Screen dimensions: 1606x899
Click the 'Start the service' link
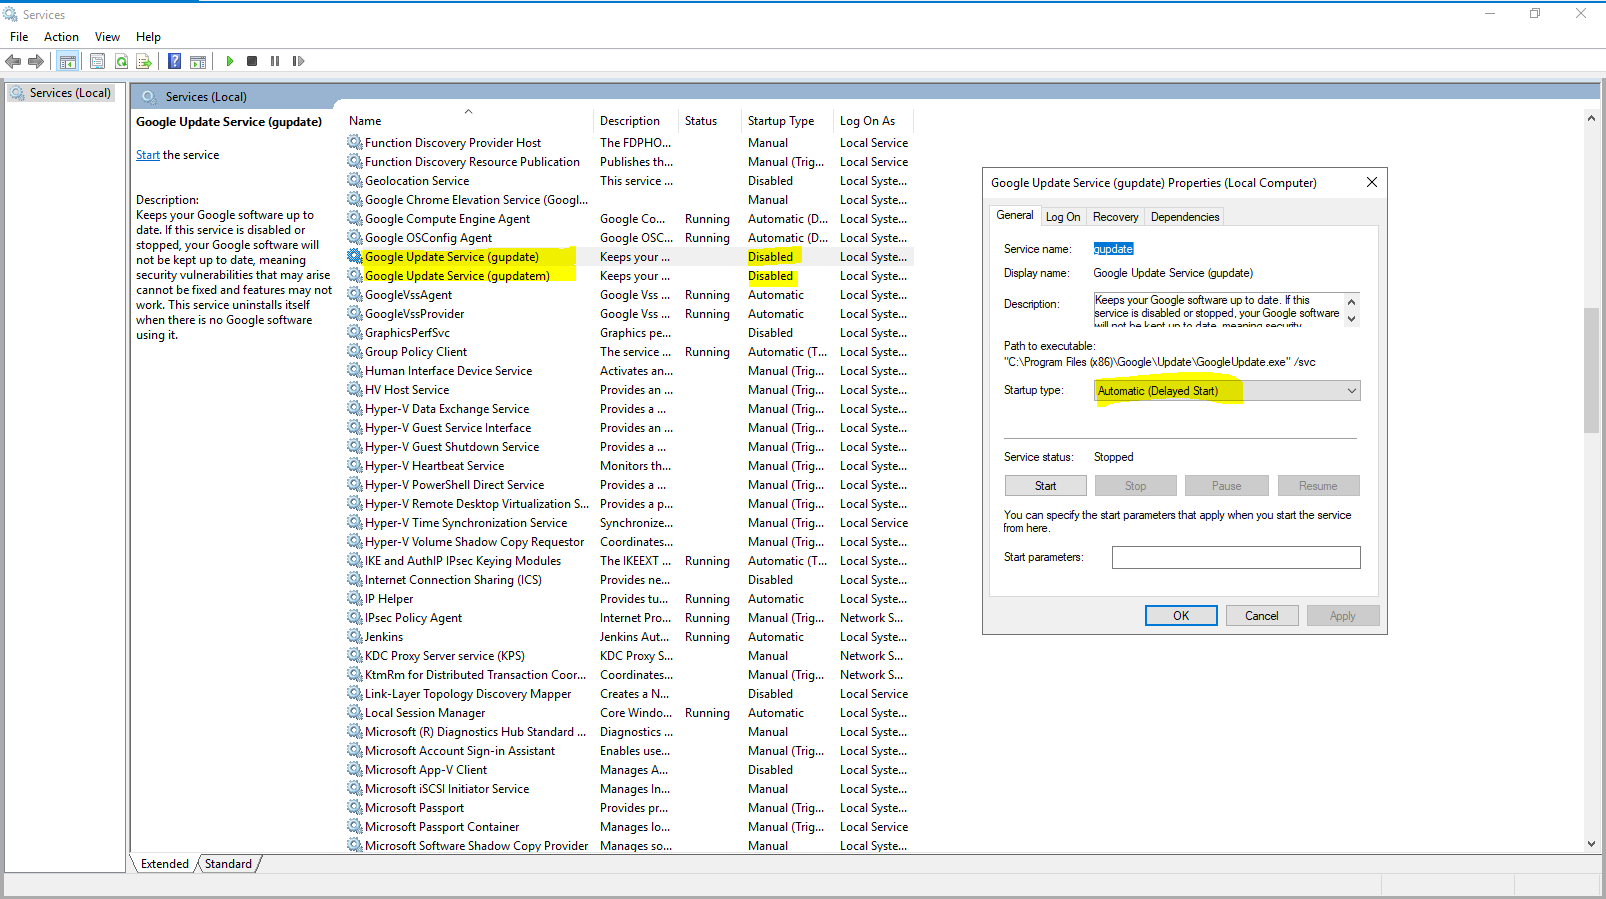148,155
